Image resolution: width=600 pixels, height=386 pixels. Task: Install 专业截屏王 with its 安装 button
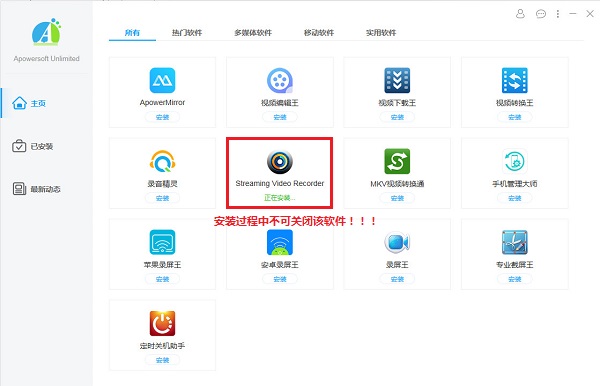tap(515, 279)
